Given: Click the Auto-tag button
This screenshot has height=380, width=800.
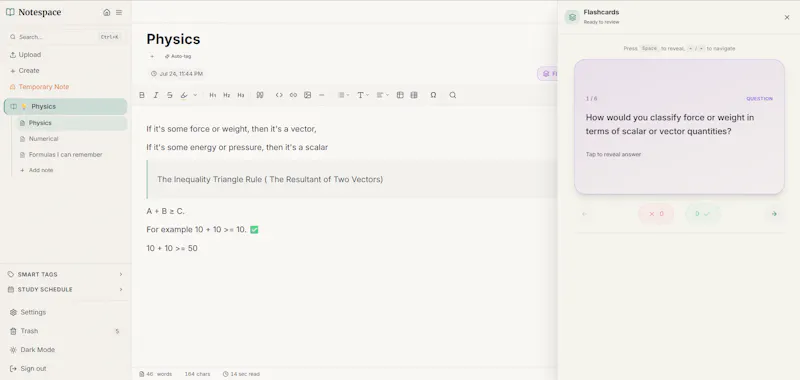Looking at the screenshot, I should 178,56.
